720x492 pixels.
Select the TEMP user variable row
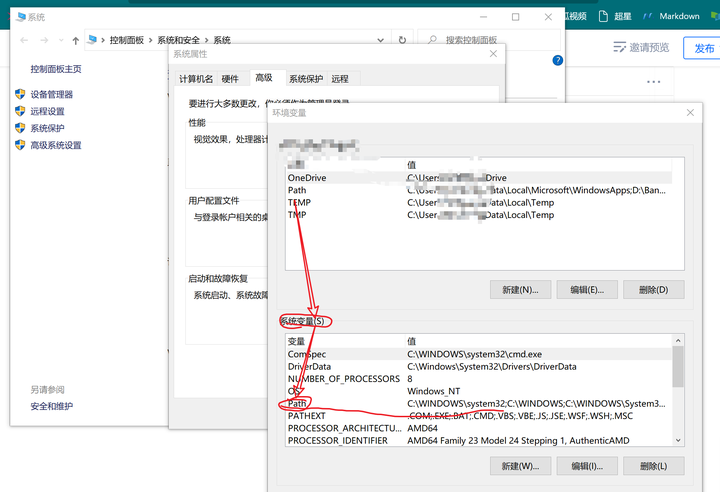coord(478,203)
